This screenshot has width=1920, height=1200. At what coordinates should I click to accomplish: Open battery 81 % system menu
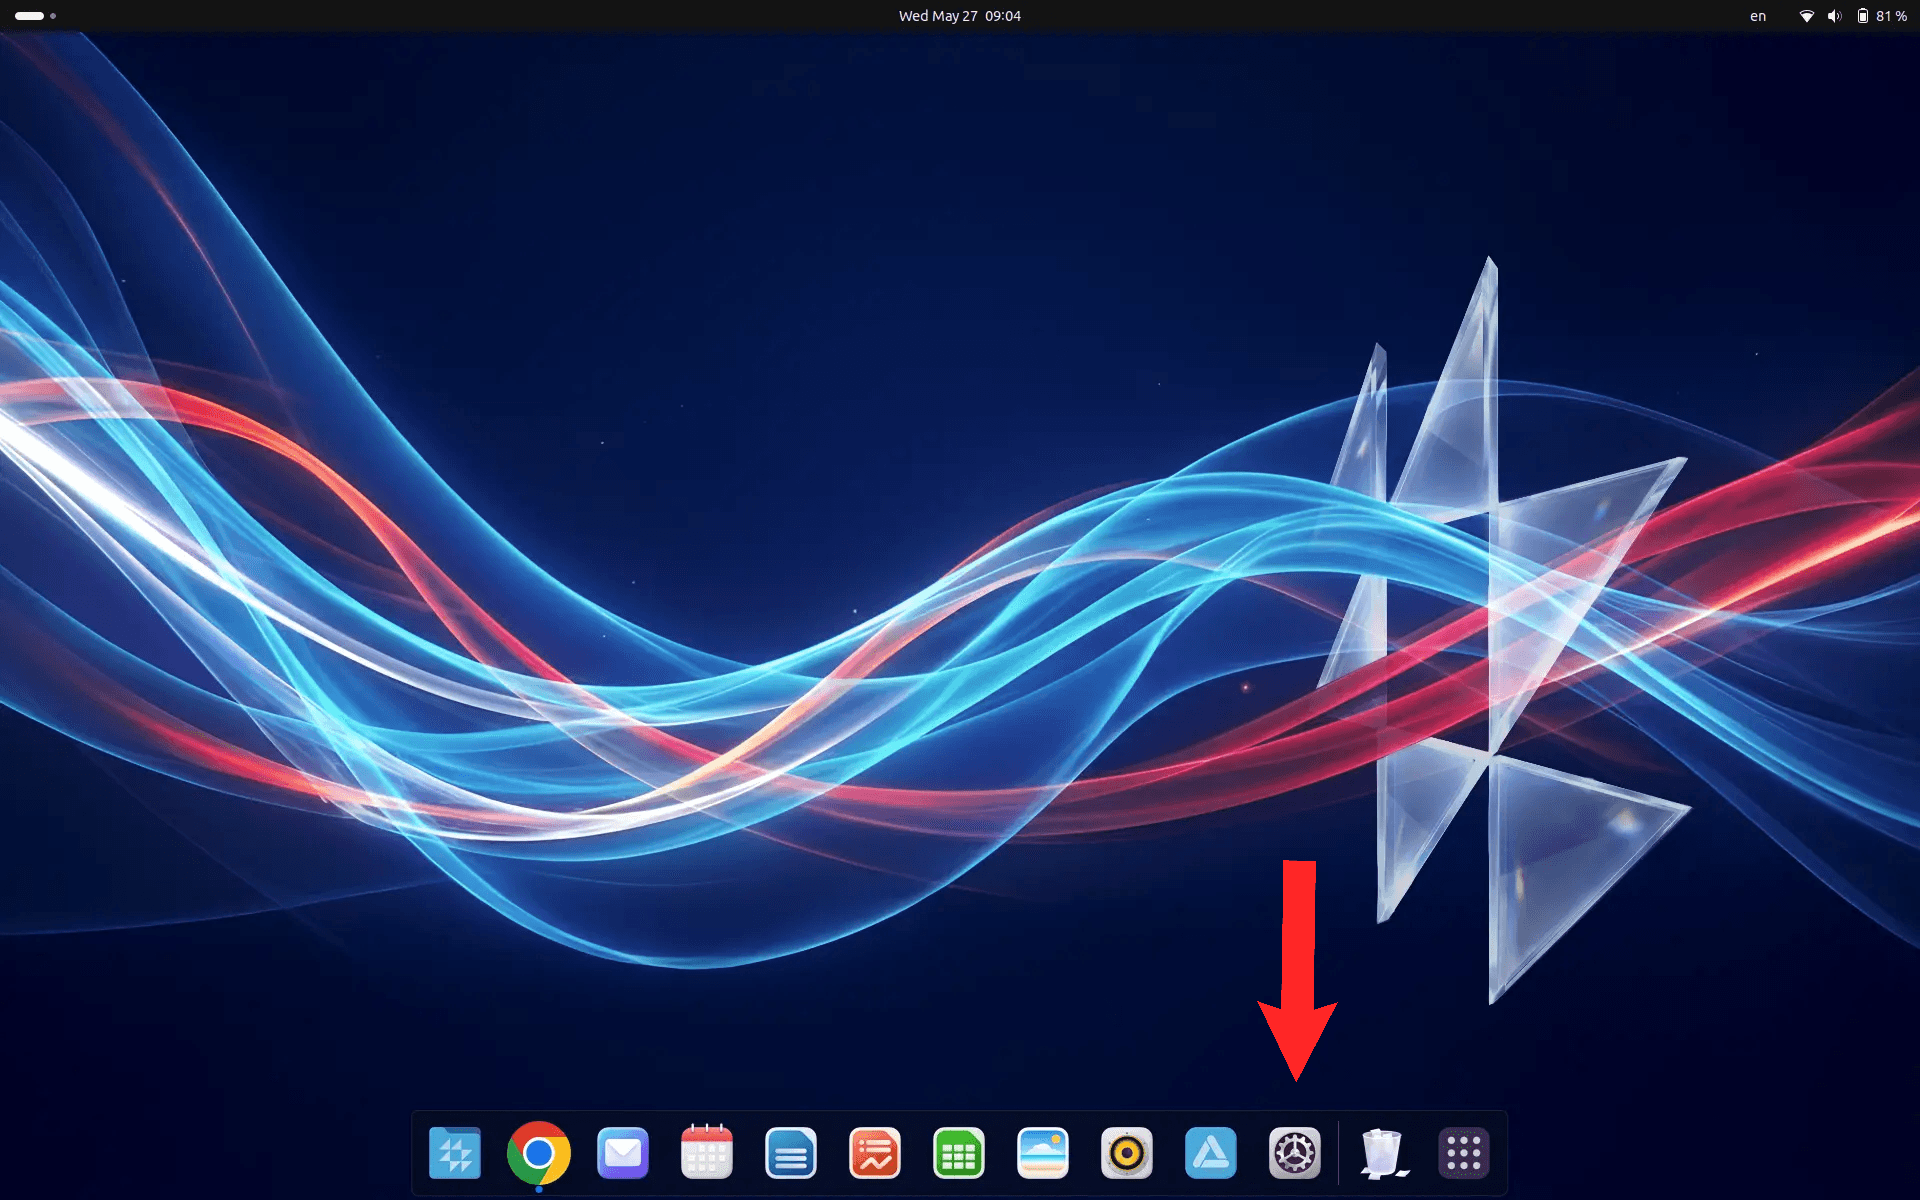[x=1882, y=16]
